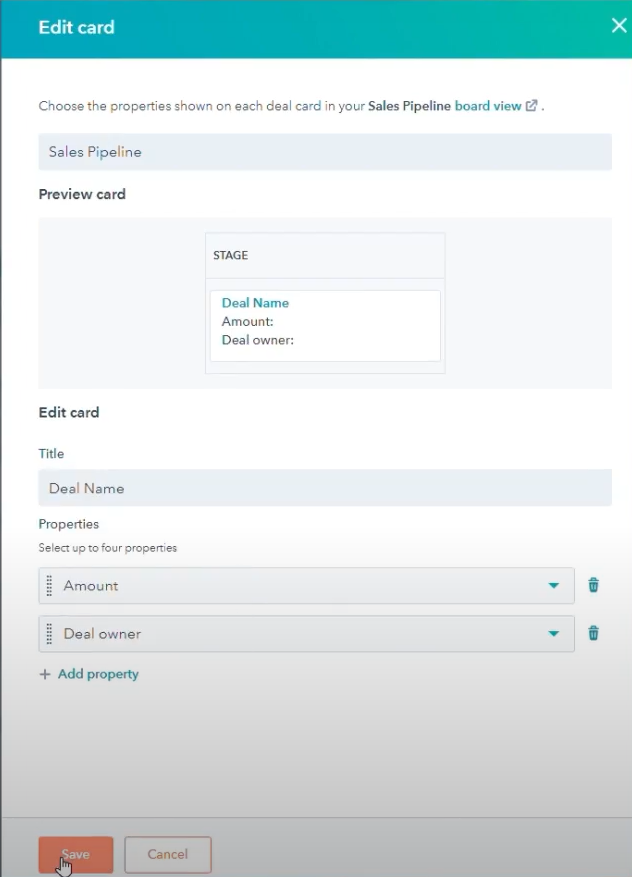The width and height of the screenshot is (632, 877).
Task: Cancel editing the card
Action: pyautogui.click(x=167, y=855)
